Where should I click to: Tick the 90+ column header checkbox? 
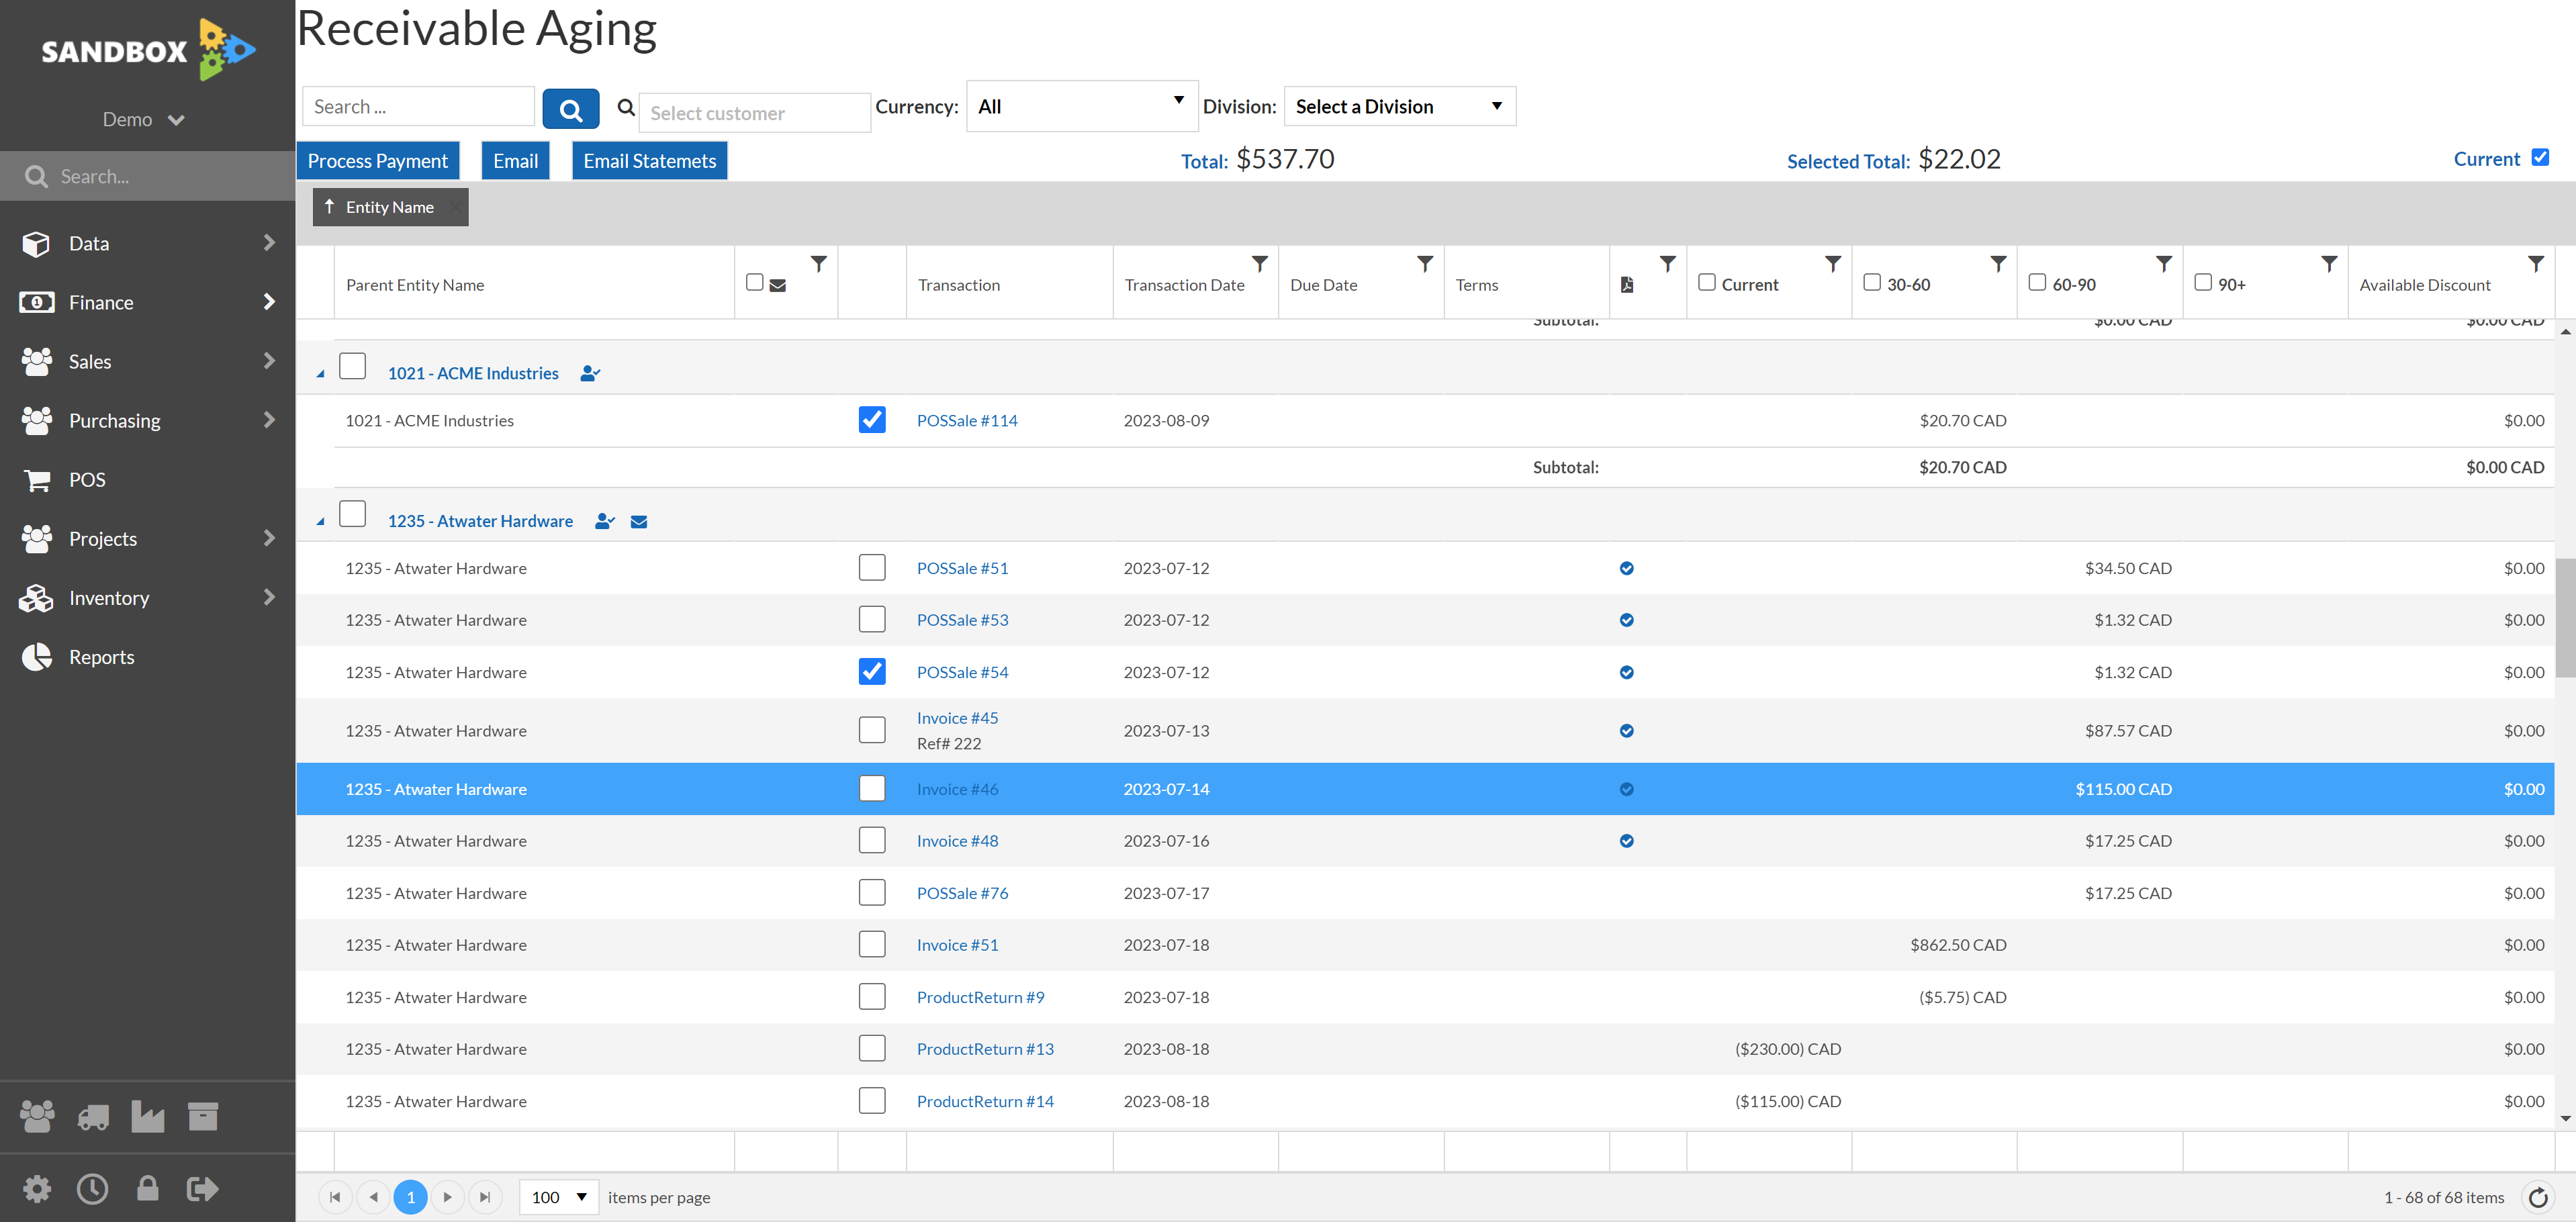pos(2203,283)
